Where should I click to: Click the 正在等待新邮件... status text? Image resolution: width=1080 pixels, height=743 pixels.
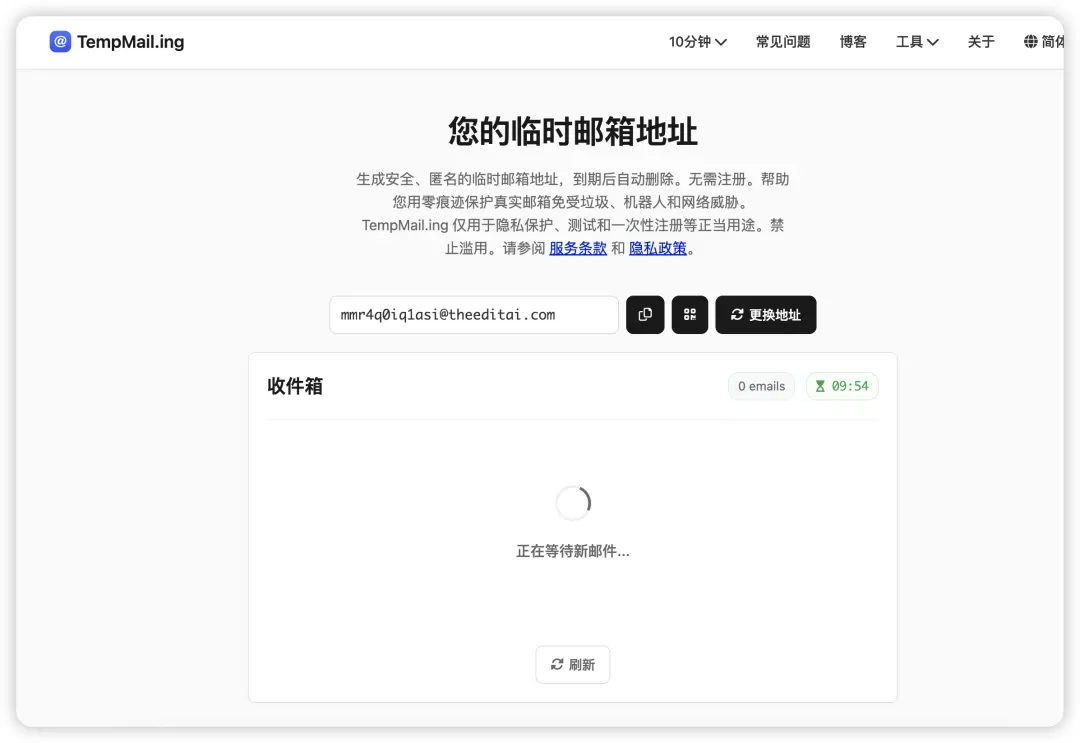pyautogui.click(x=572, y=552)
